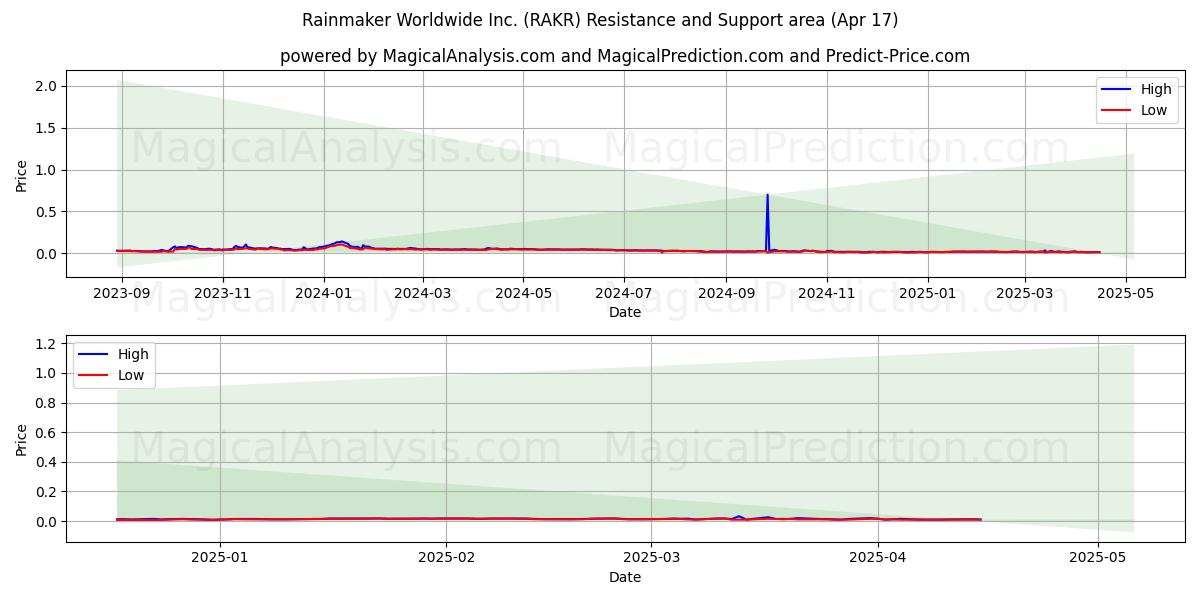The image size is (1200, 600).
Task: Click 'High' in the bottom chart legend
Action: click(x=132, y=354)
